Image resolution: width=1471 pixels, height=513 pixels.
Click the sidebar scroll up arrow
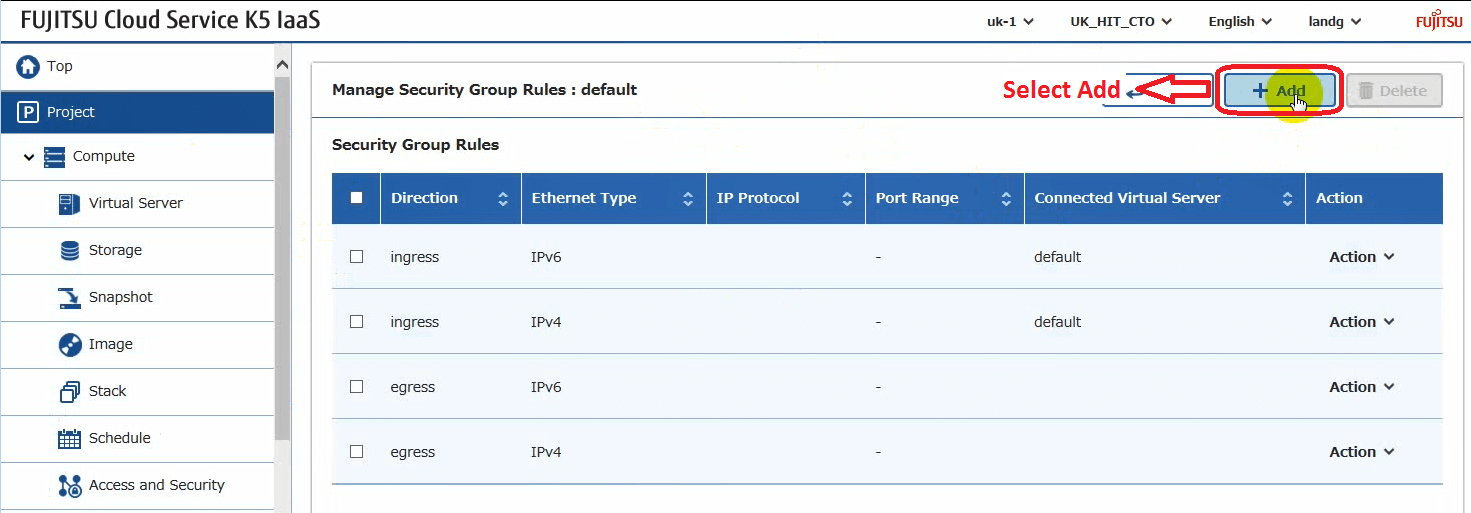(282, 65)
